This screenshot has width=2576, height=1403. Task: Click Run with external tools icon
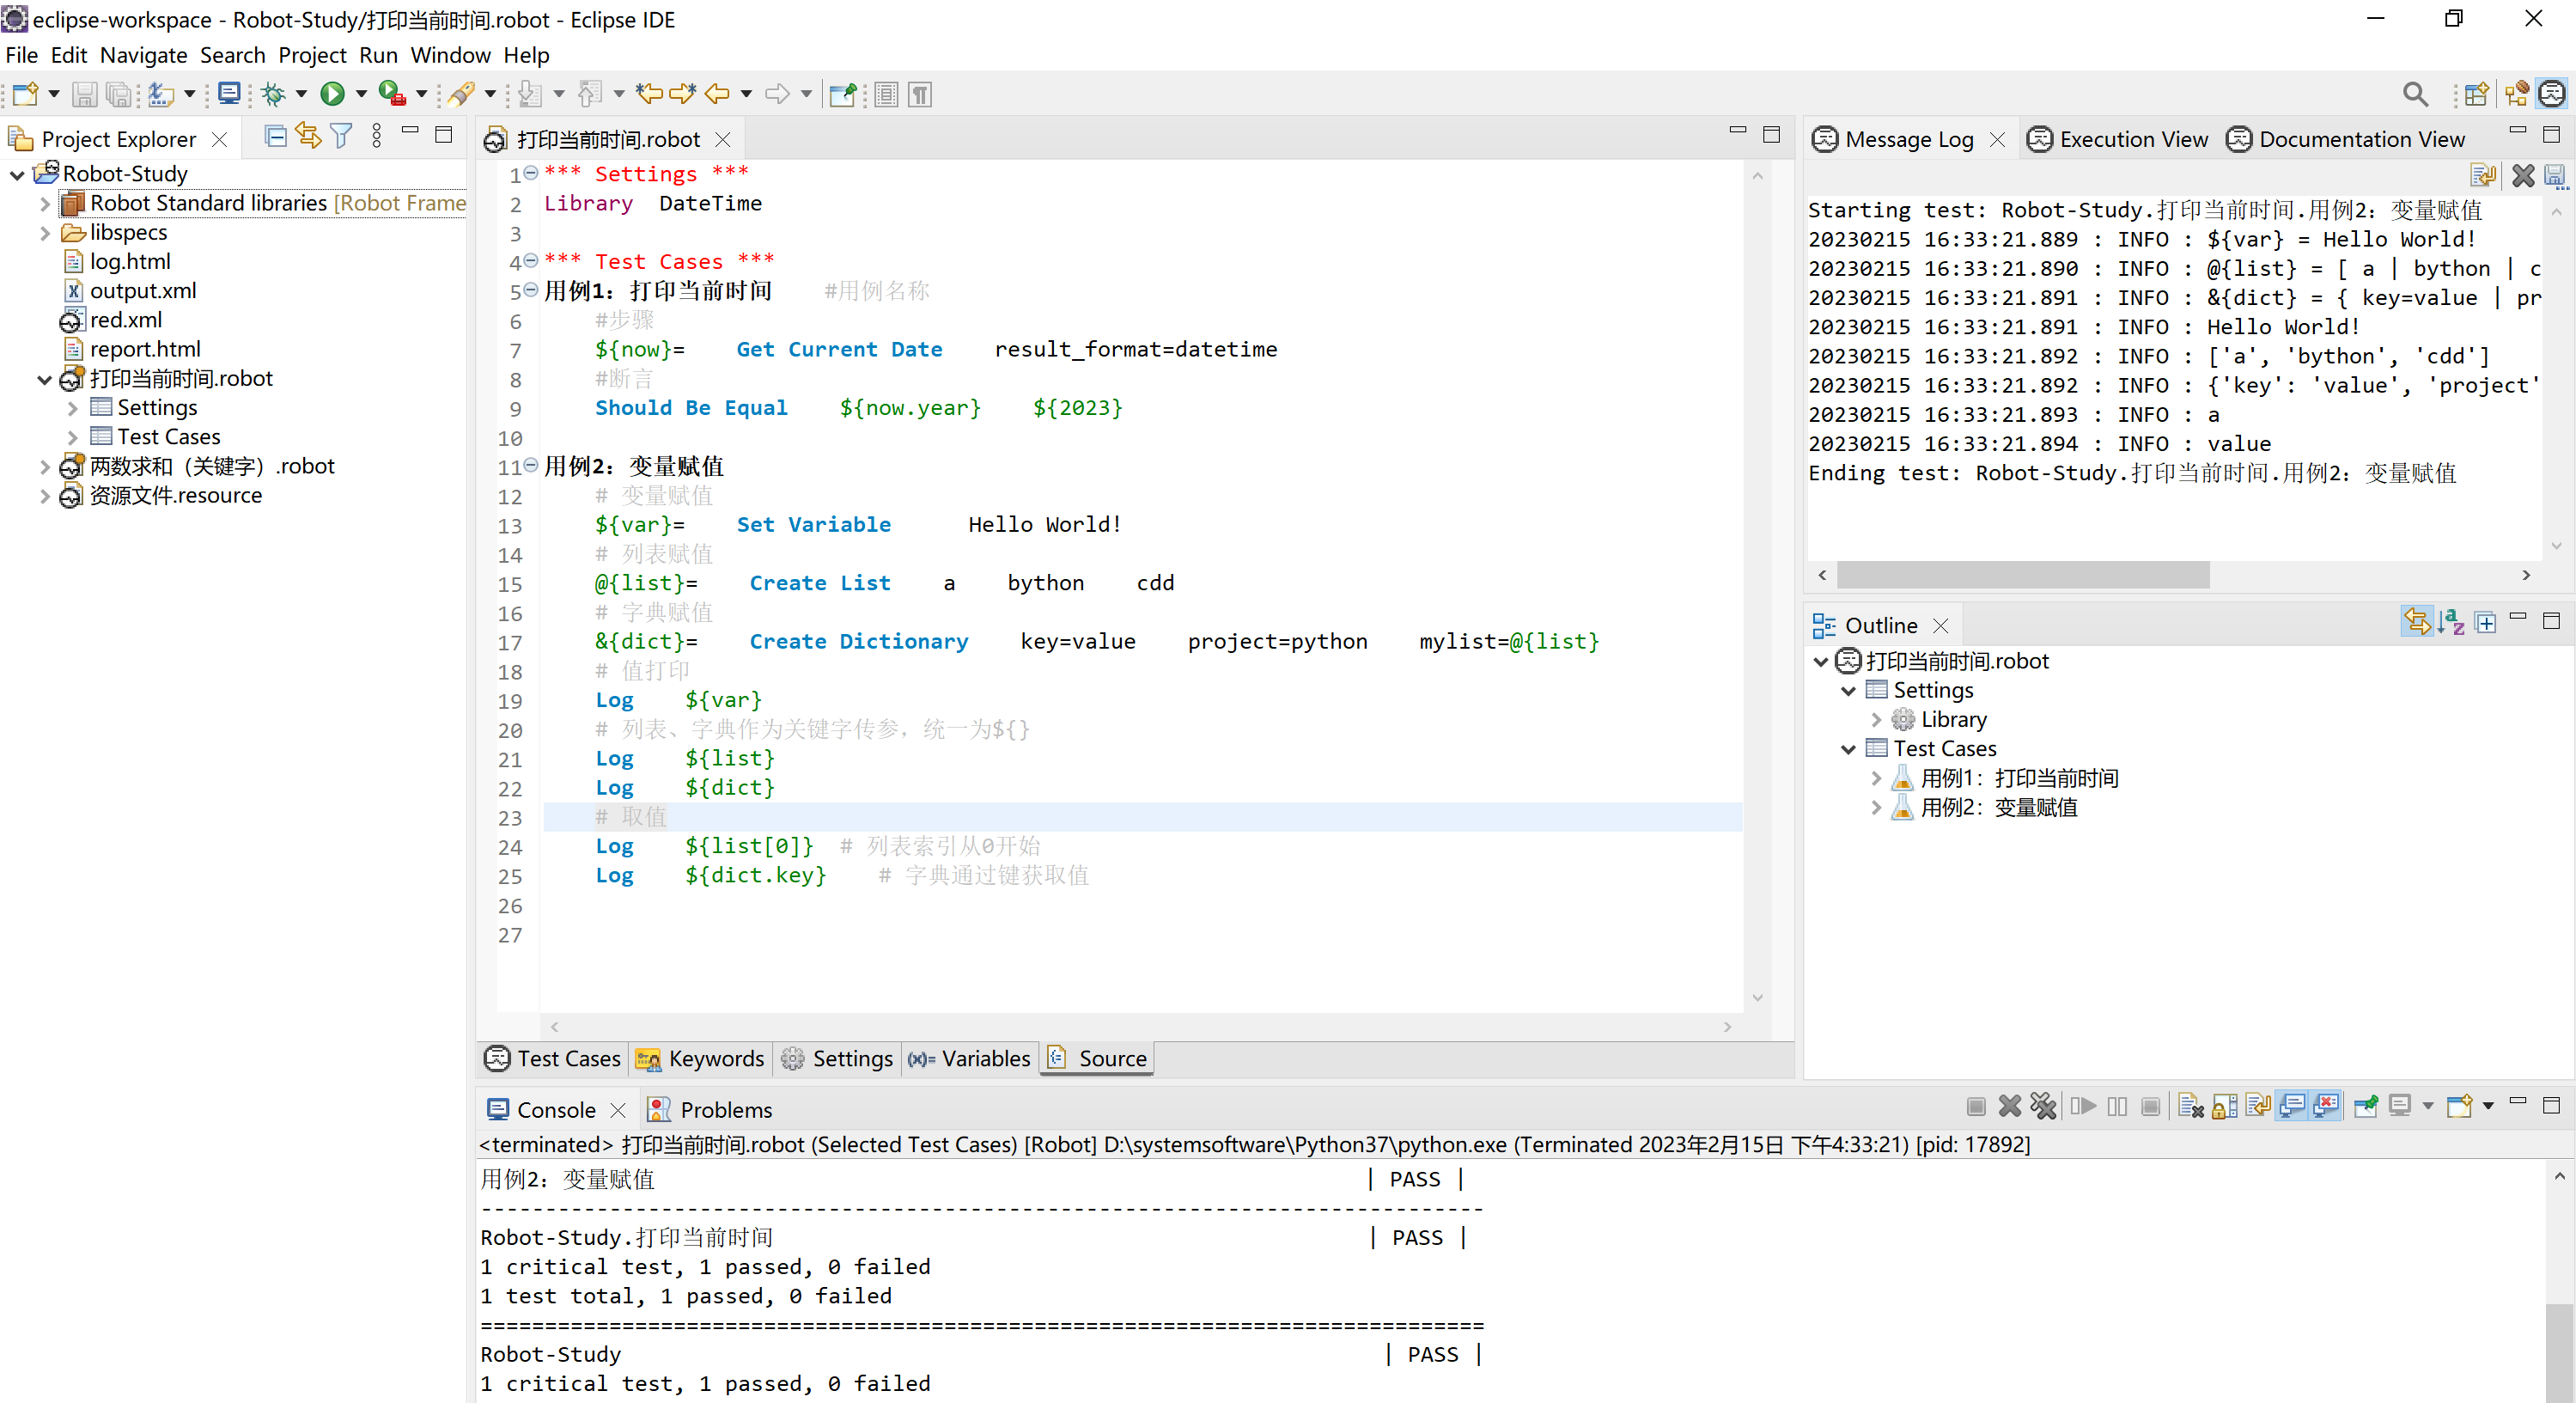(x=391, y=94)
